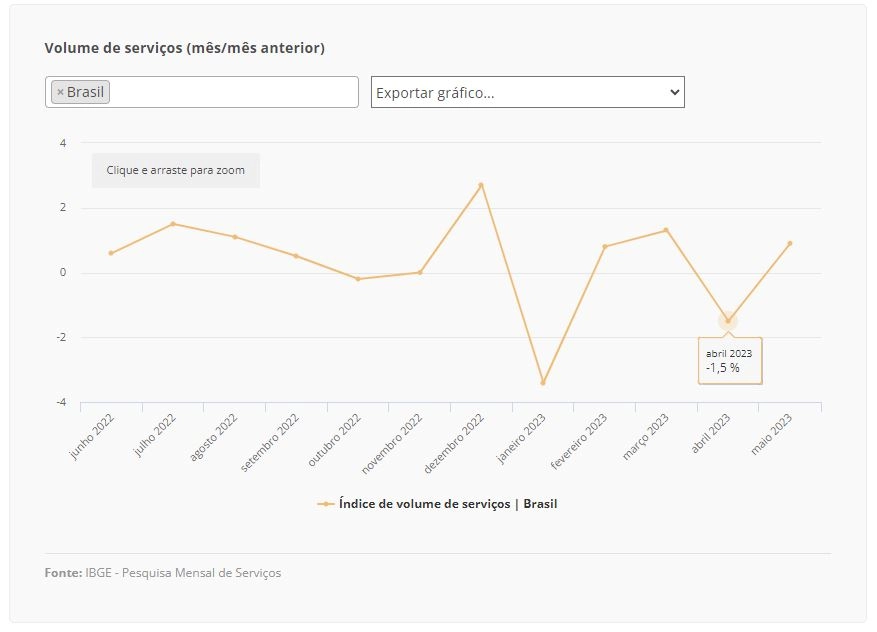Select the outubro 2022 data point
The width and height of the screenshot is (877, 632).
(x=358, y=279)
